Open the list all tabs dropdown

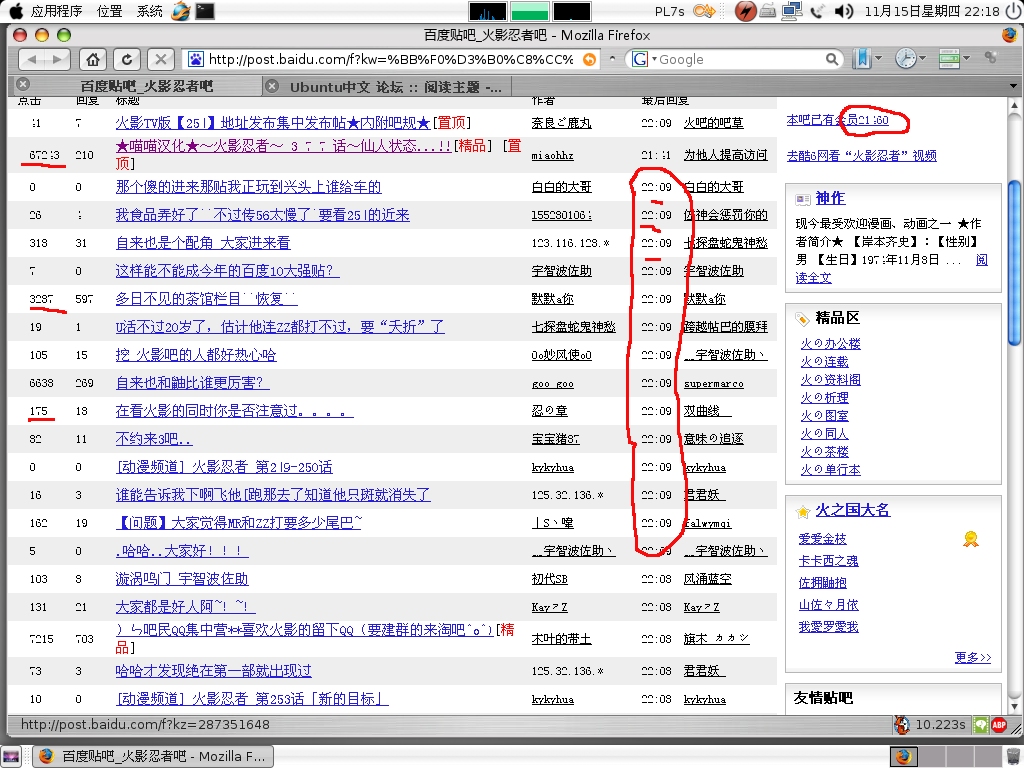tap(1013, 86)
